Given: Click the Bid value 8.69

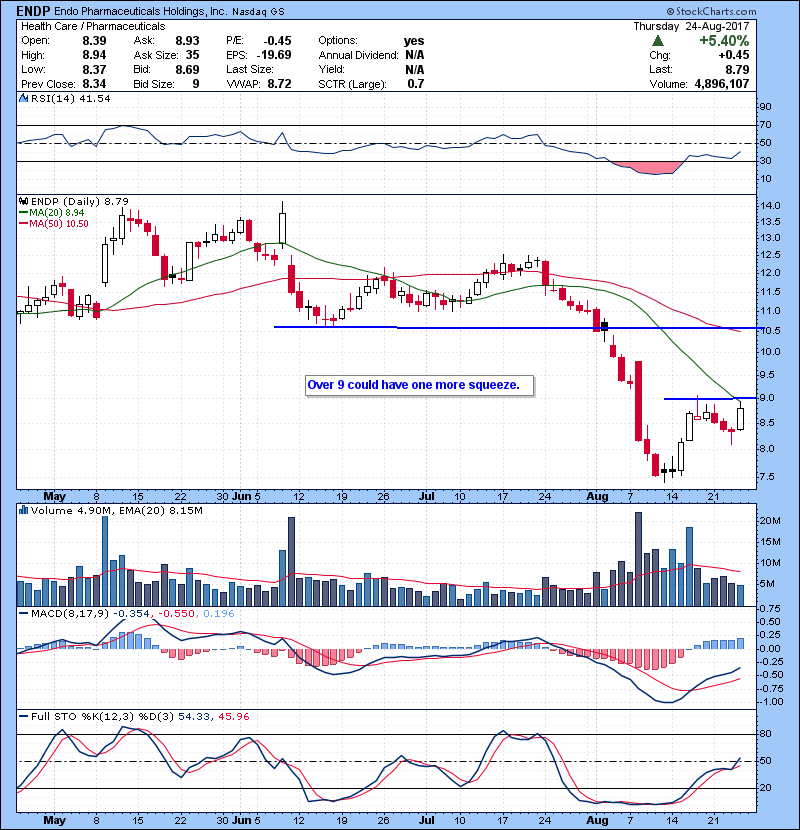Looking at the screenshot, I should click(187, 69).
